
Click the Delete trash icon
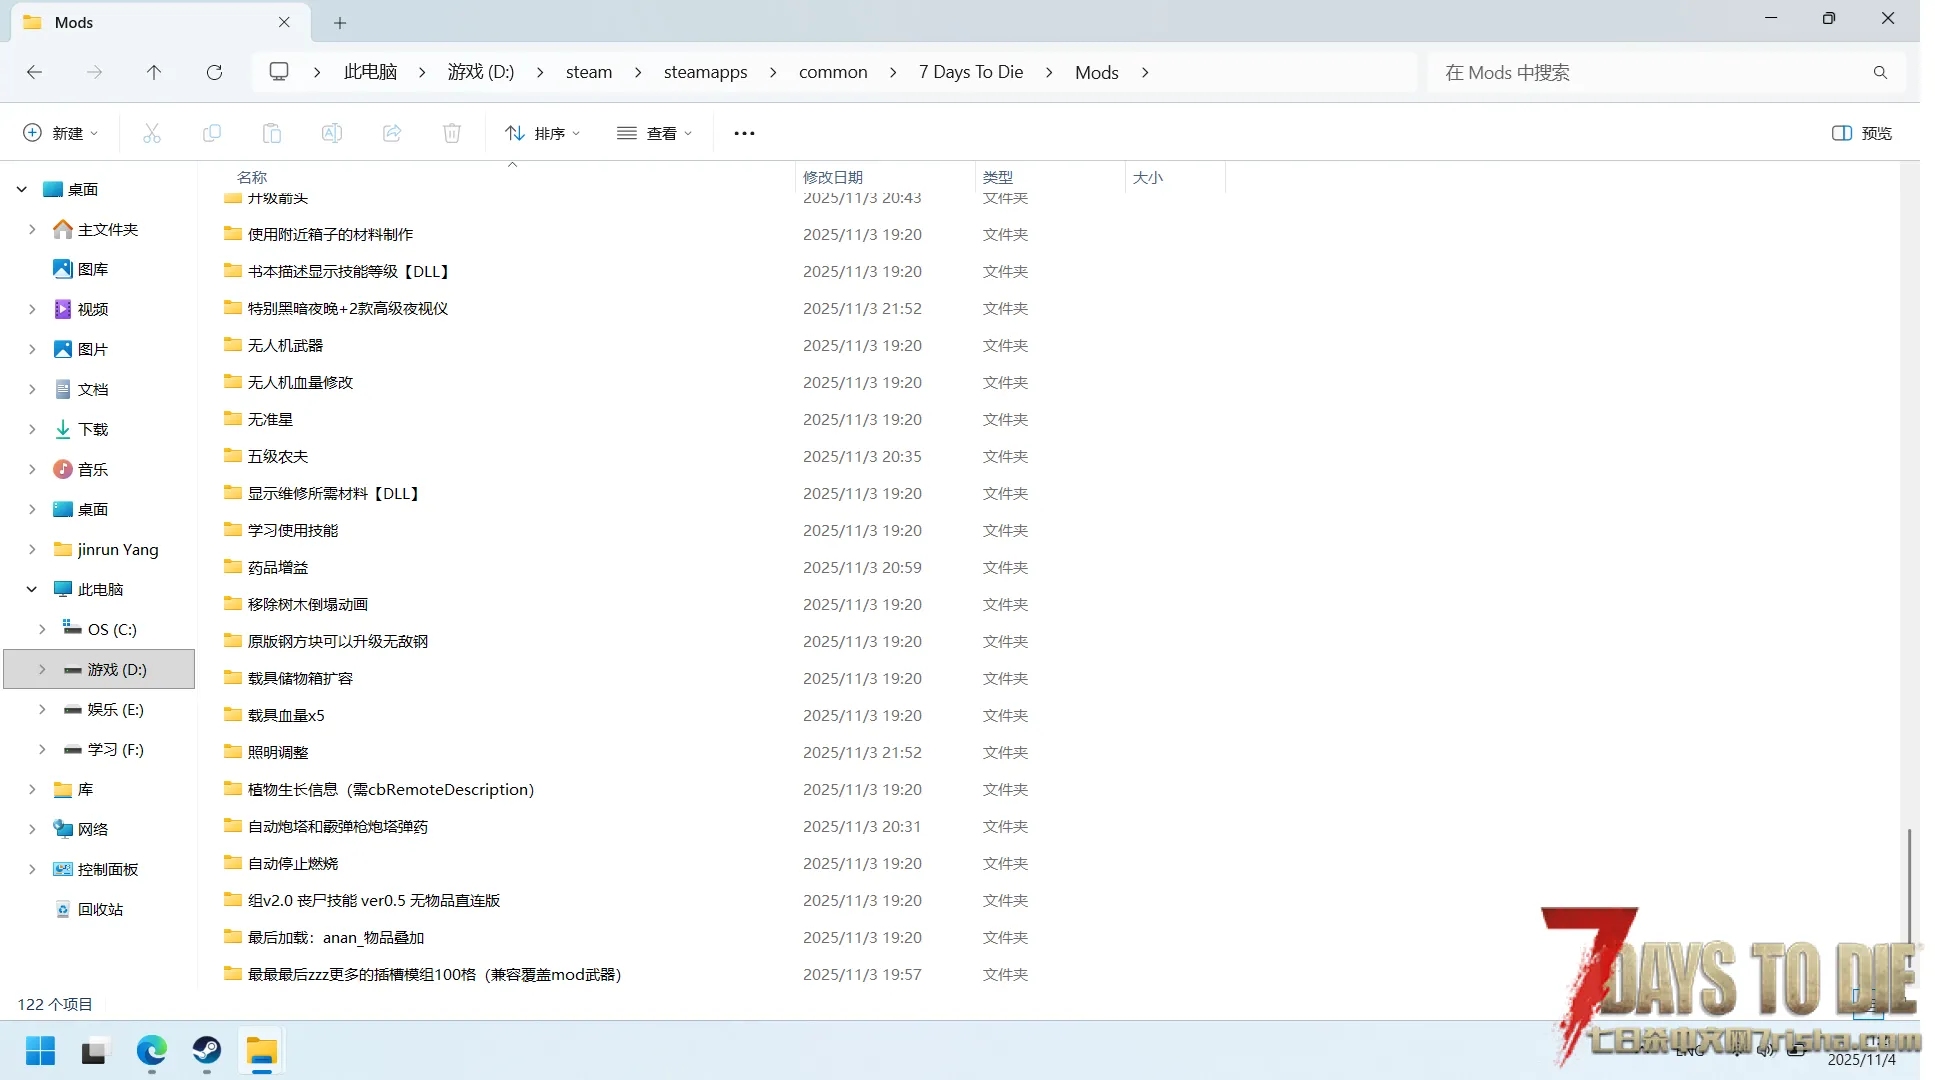coord(452,133)
